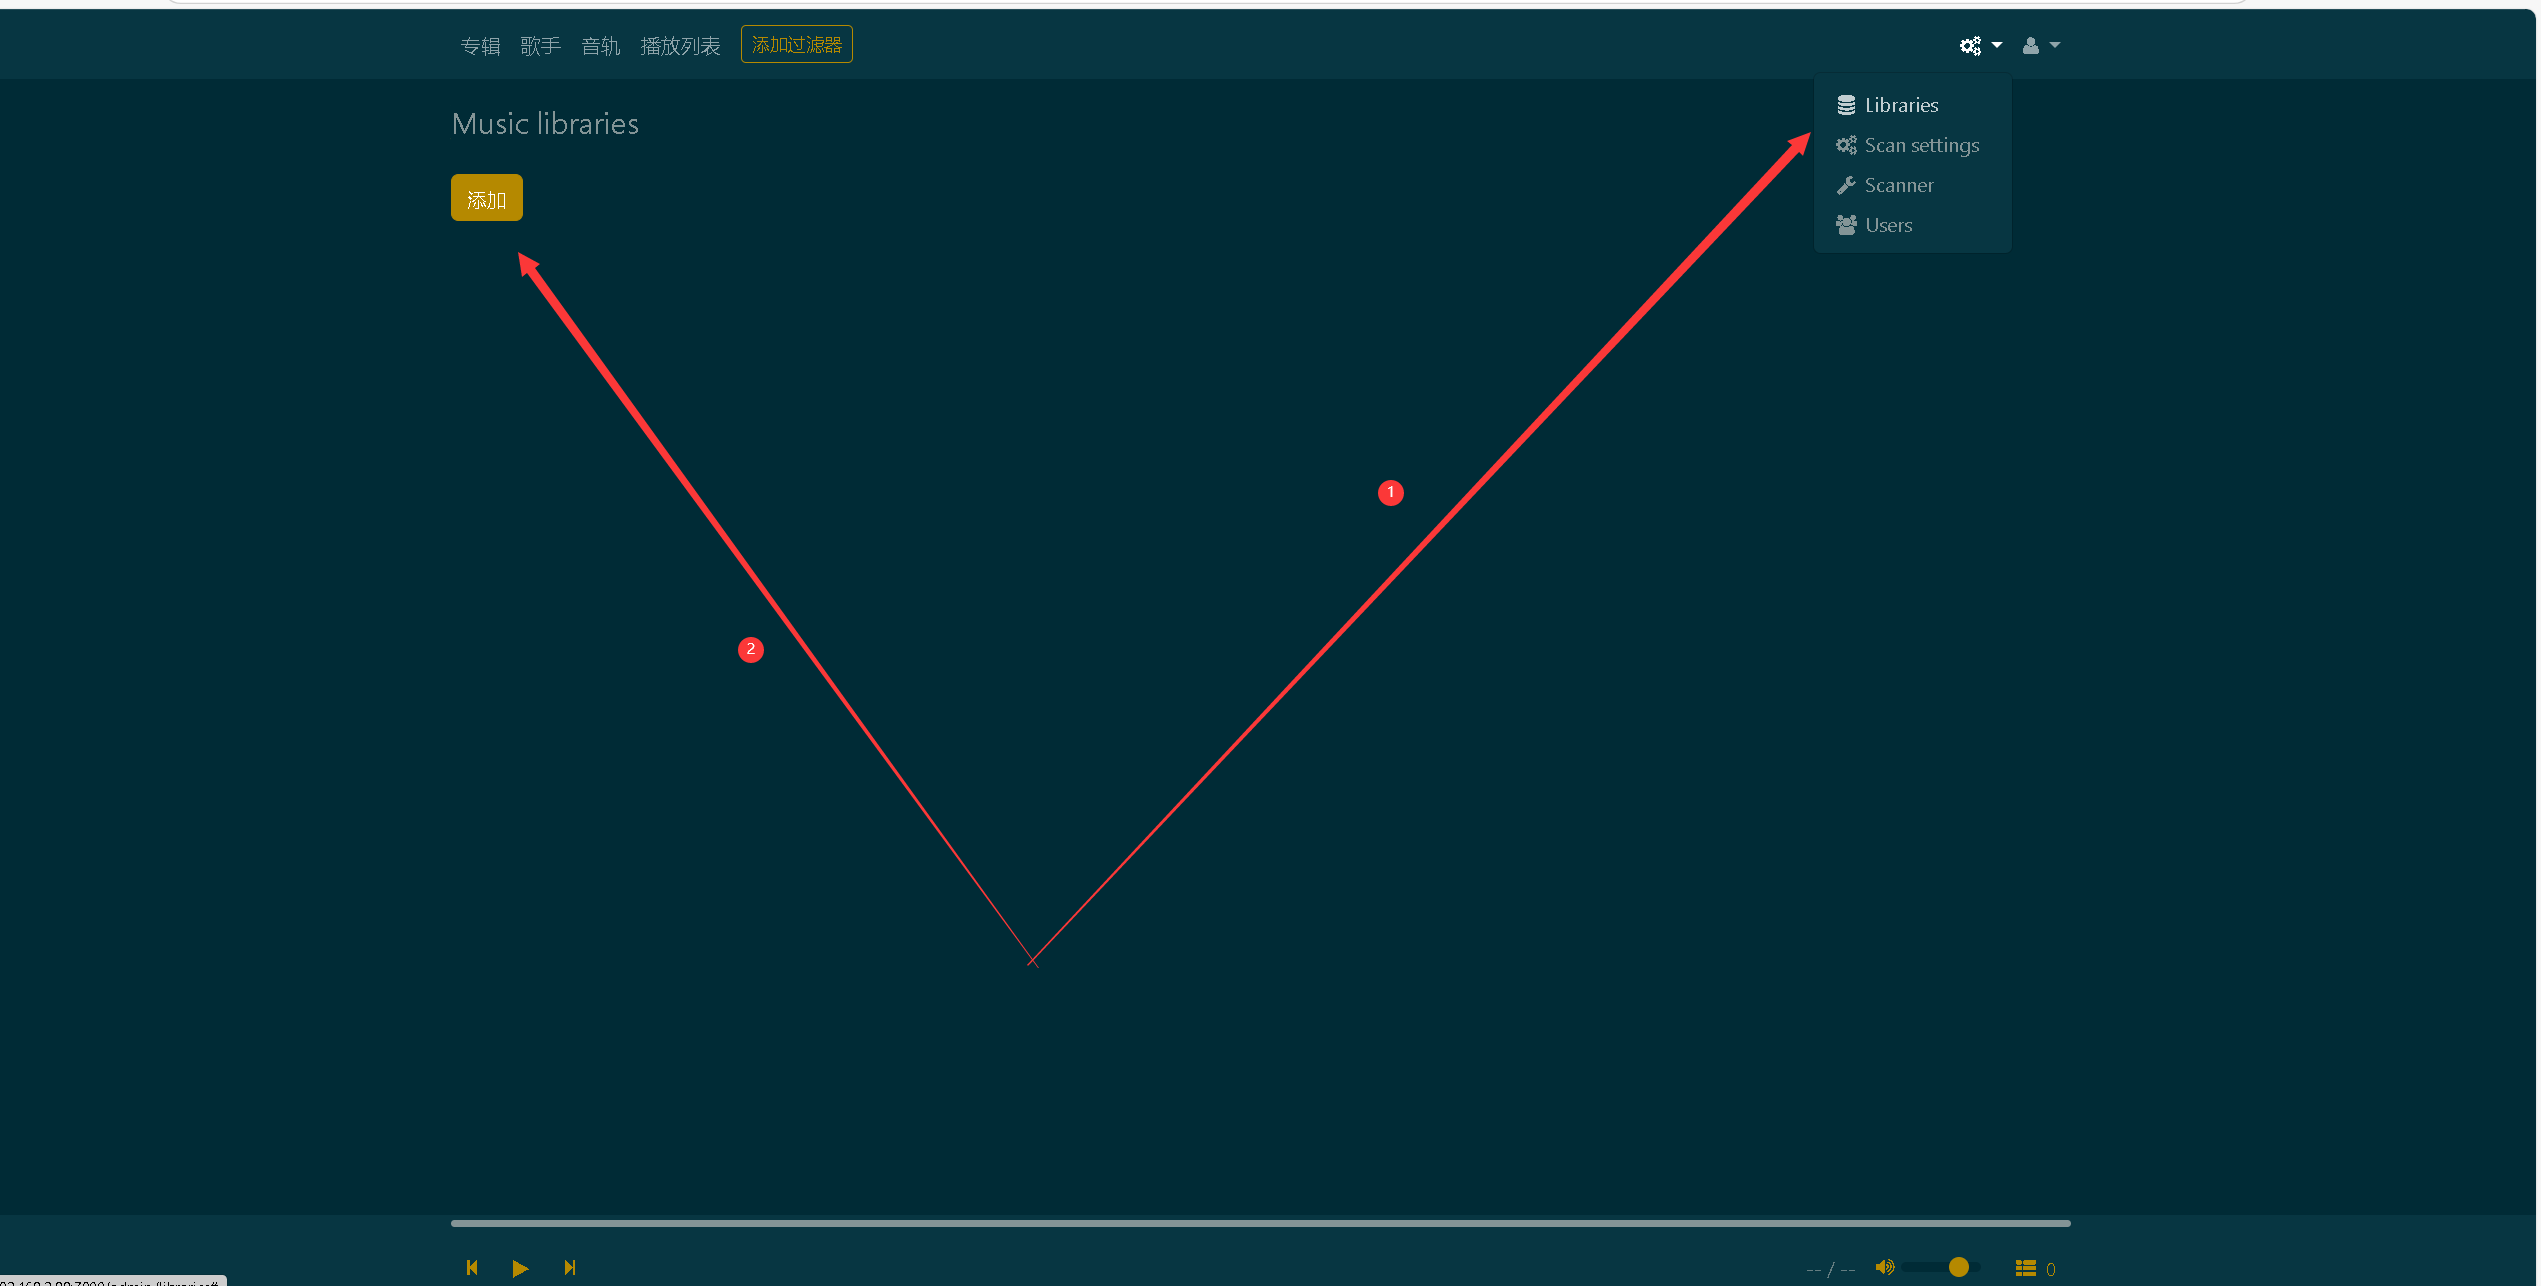Click the previous track button
The image size is (2541, 1286).
coord(472,1267)
